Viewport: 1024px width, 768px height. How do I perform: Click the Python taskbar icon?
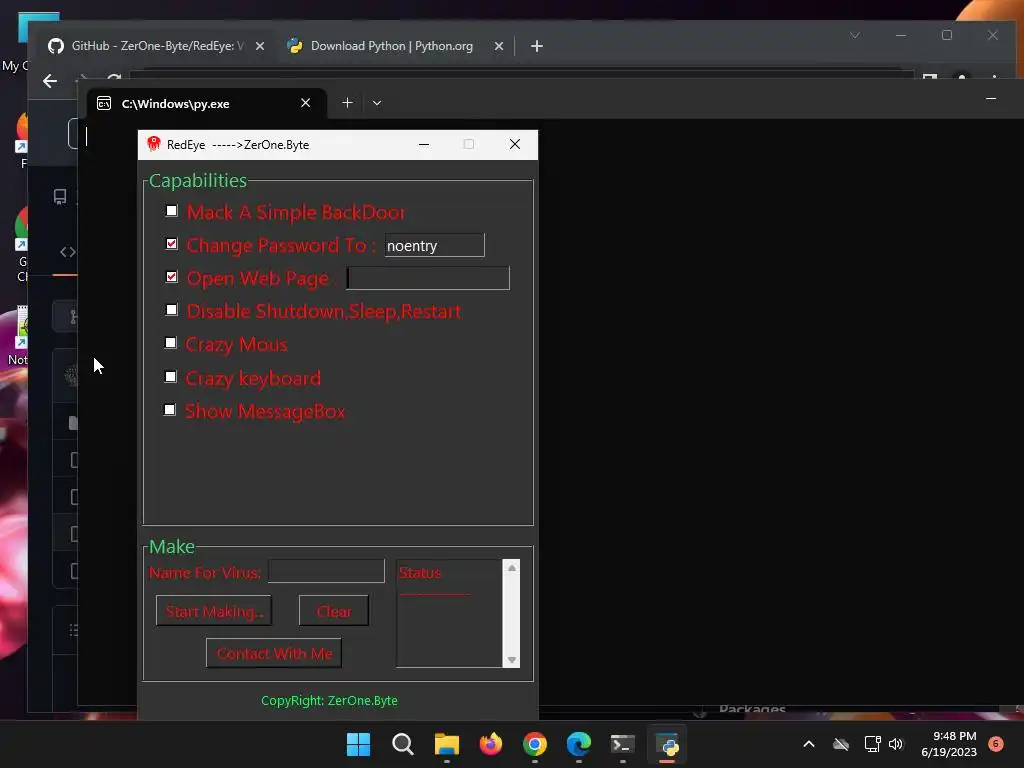[x=667, y=744]
